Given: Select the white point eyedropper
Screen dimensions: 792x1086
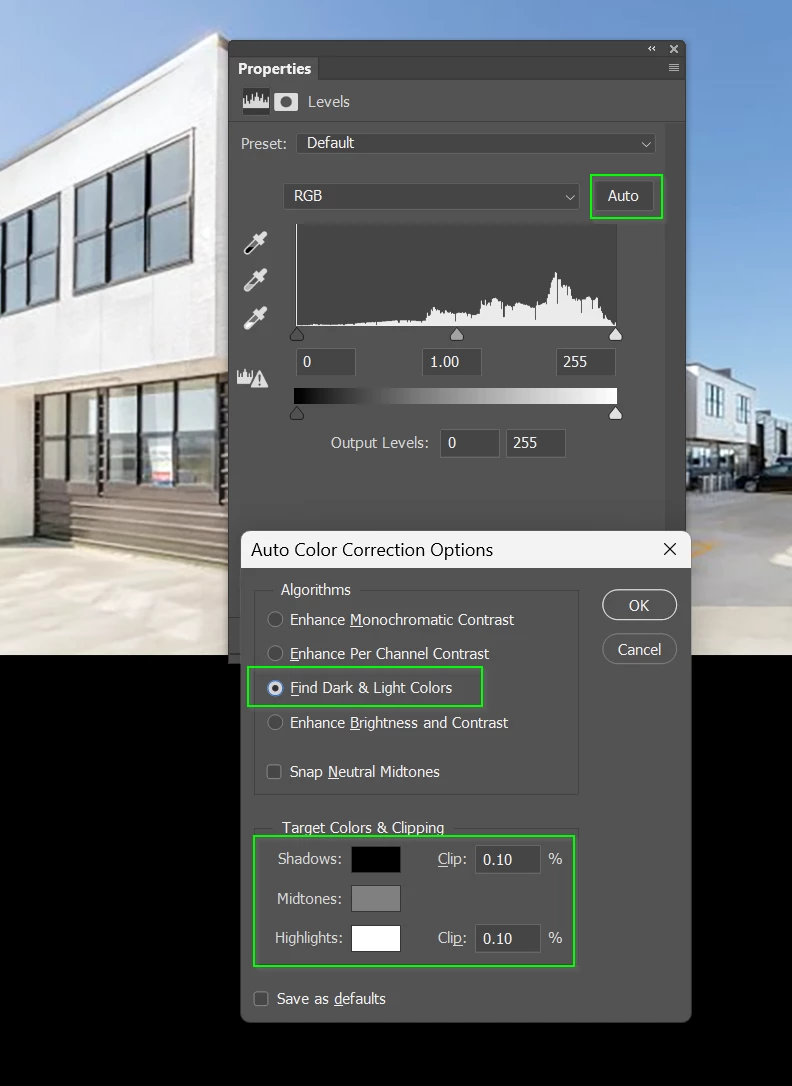Looking at the screenshot, I should tap(255, 319).
